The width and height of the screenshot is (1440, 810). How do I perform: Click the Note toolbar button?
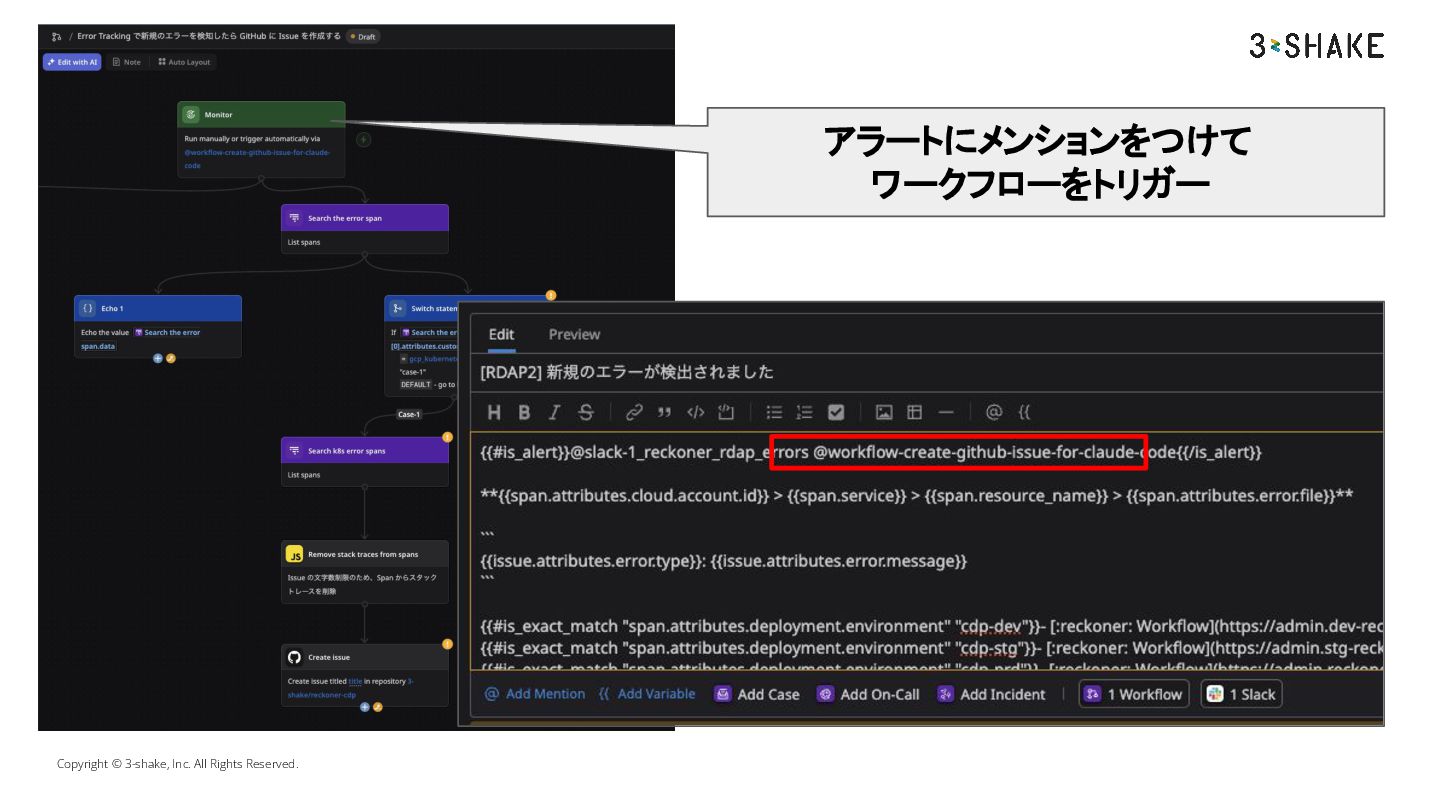coord(126,62)
